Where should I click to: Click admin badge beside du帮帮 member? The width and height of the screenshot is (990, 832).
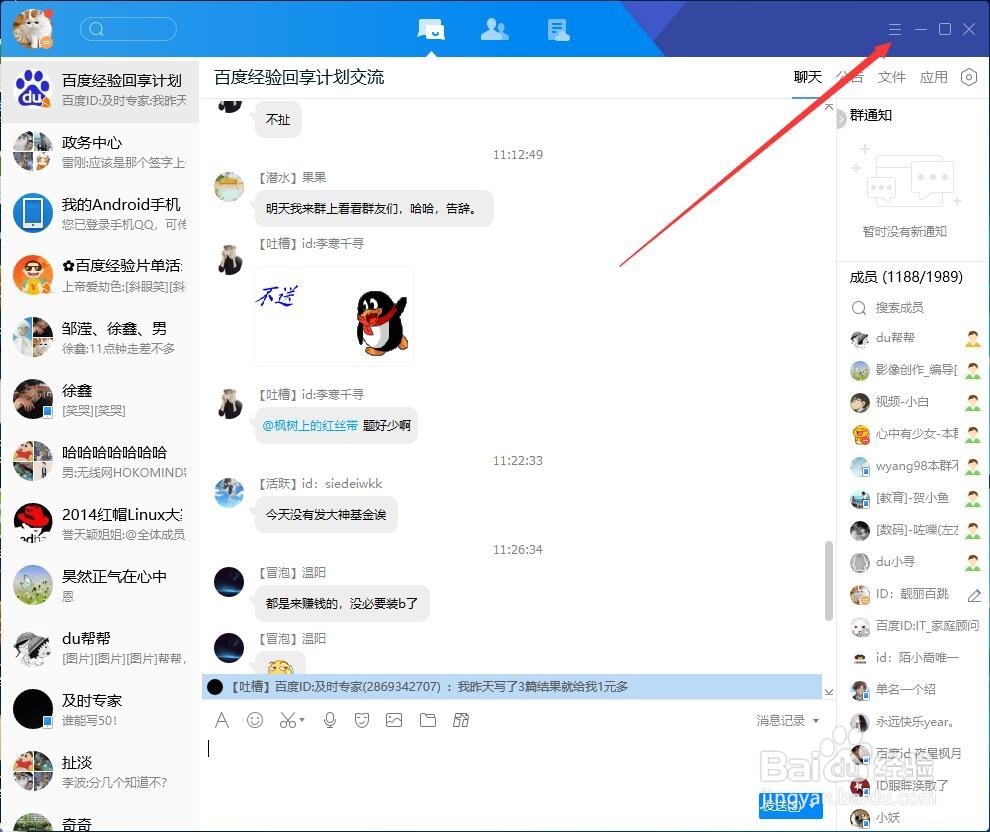click(973, 339)
